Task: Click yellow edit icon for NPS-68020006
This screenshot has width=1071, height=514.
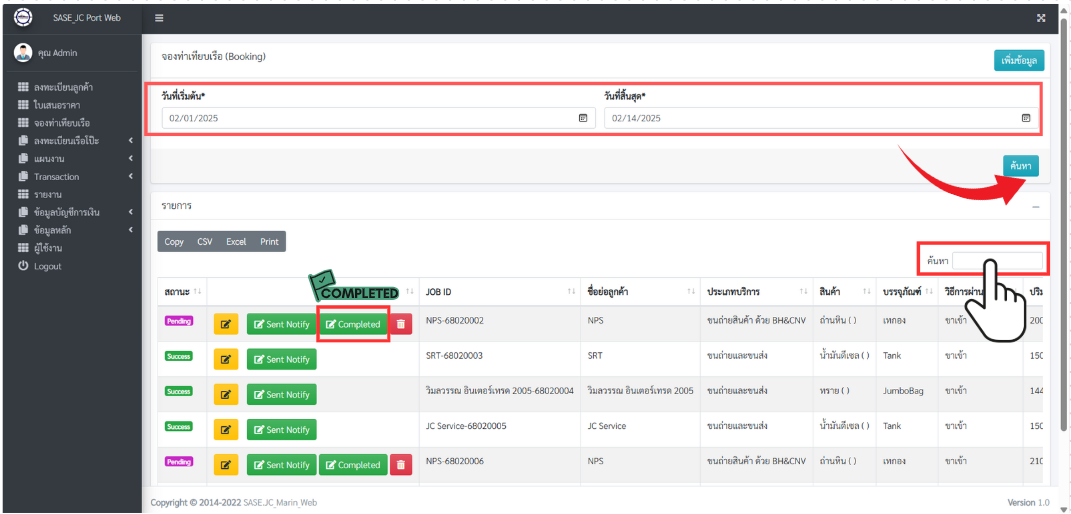Action: click(226, 465)
